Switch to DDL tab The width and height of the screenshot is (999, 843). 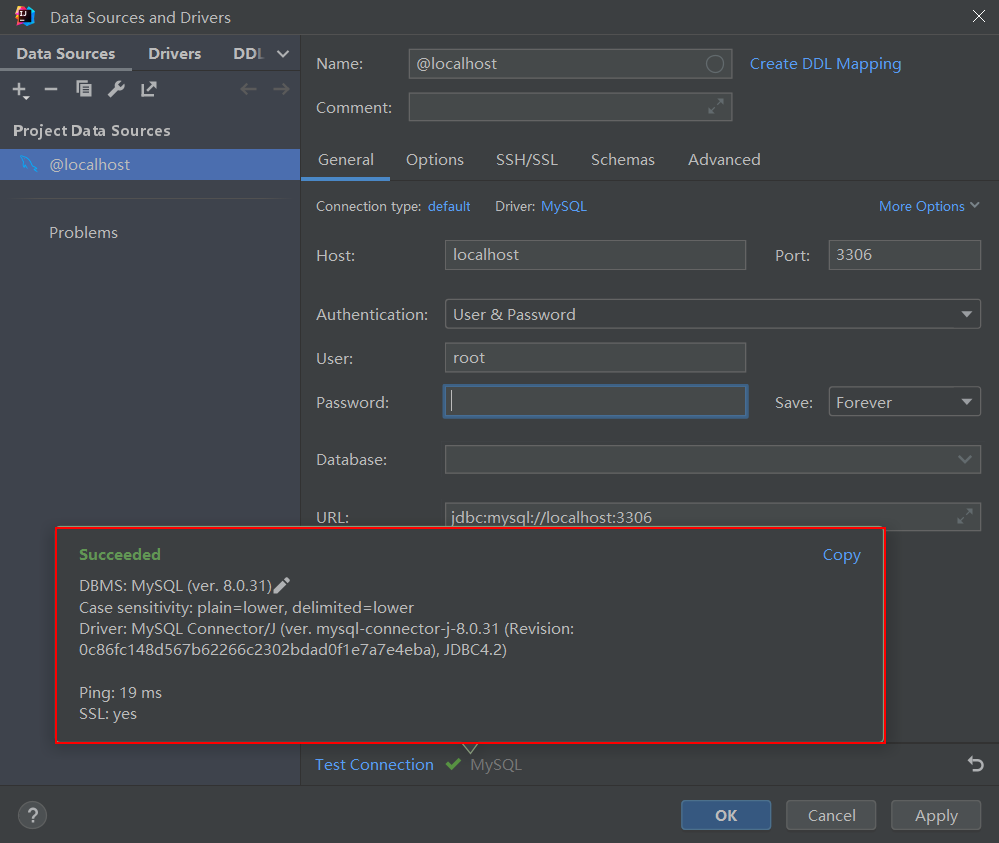tap(248, 54)
